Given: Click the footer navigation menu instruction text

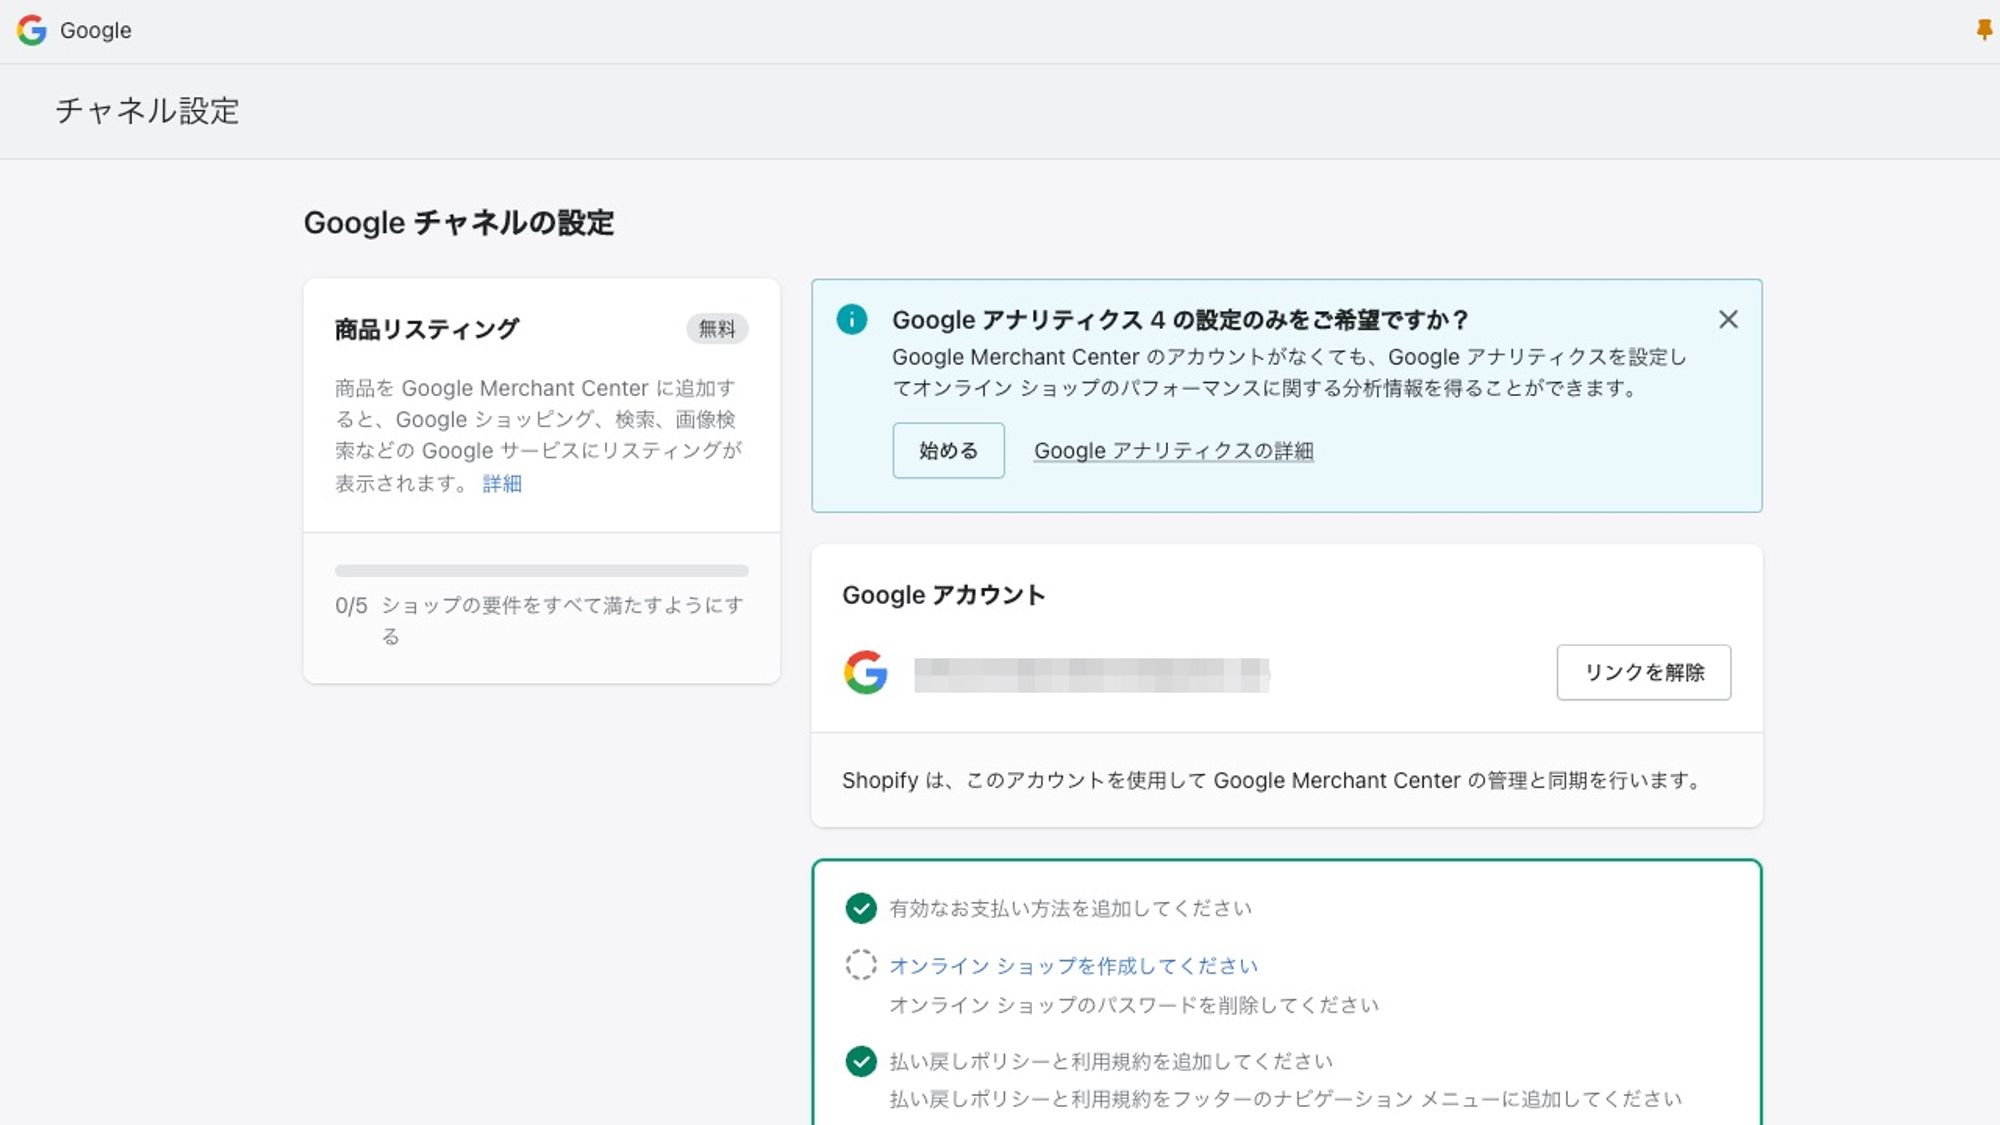Looking at the screenshot, I should pos(1286,1099).
